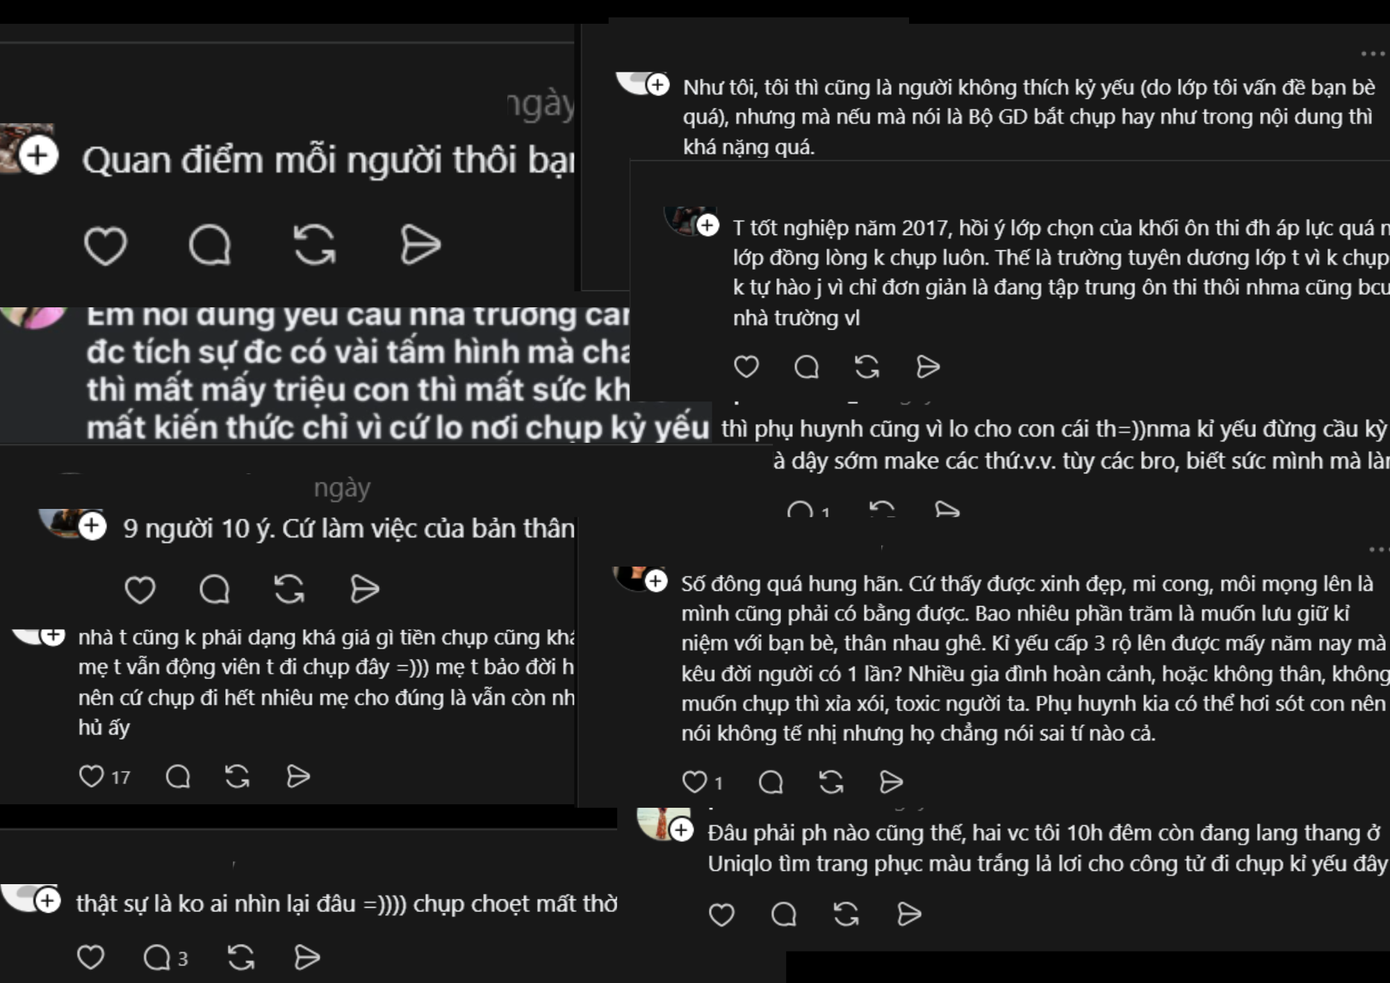Repost the "T tốt nghiệp năm 2017" comment
Viewport: 1390px width, 983px height.
point(867,367)
